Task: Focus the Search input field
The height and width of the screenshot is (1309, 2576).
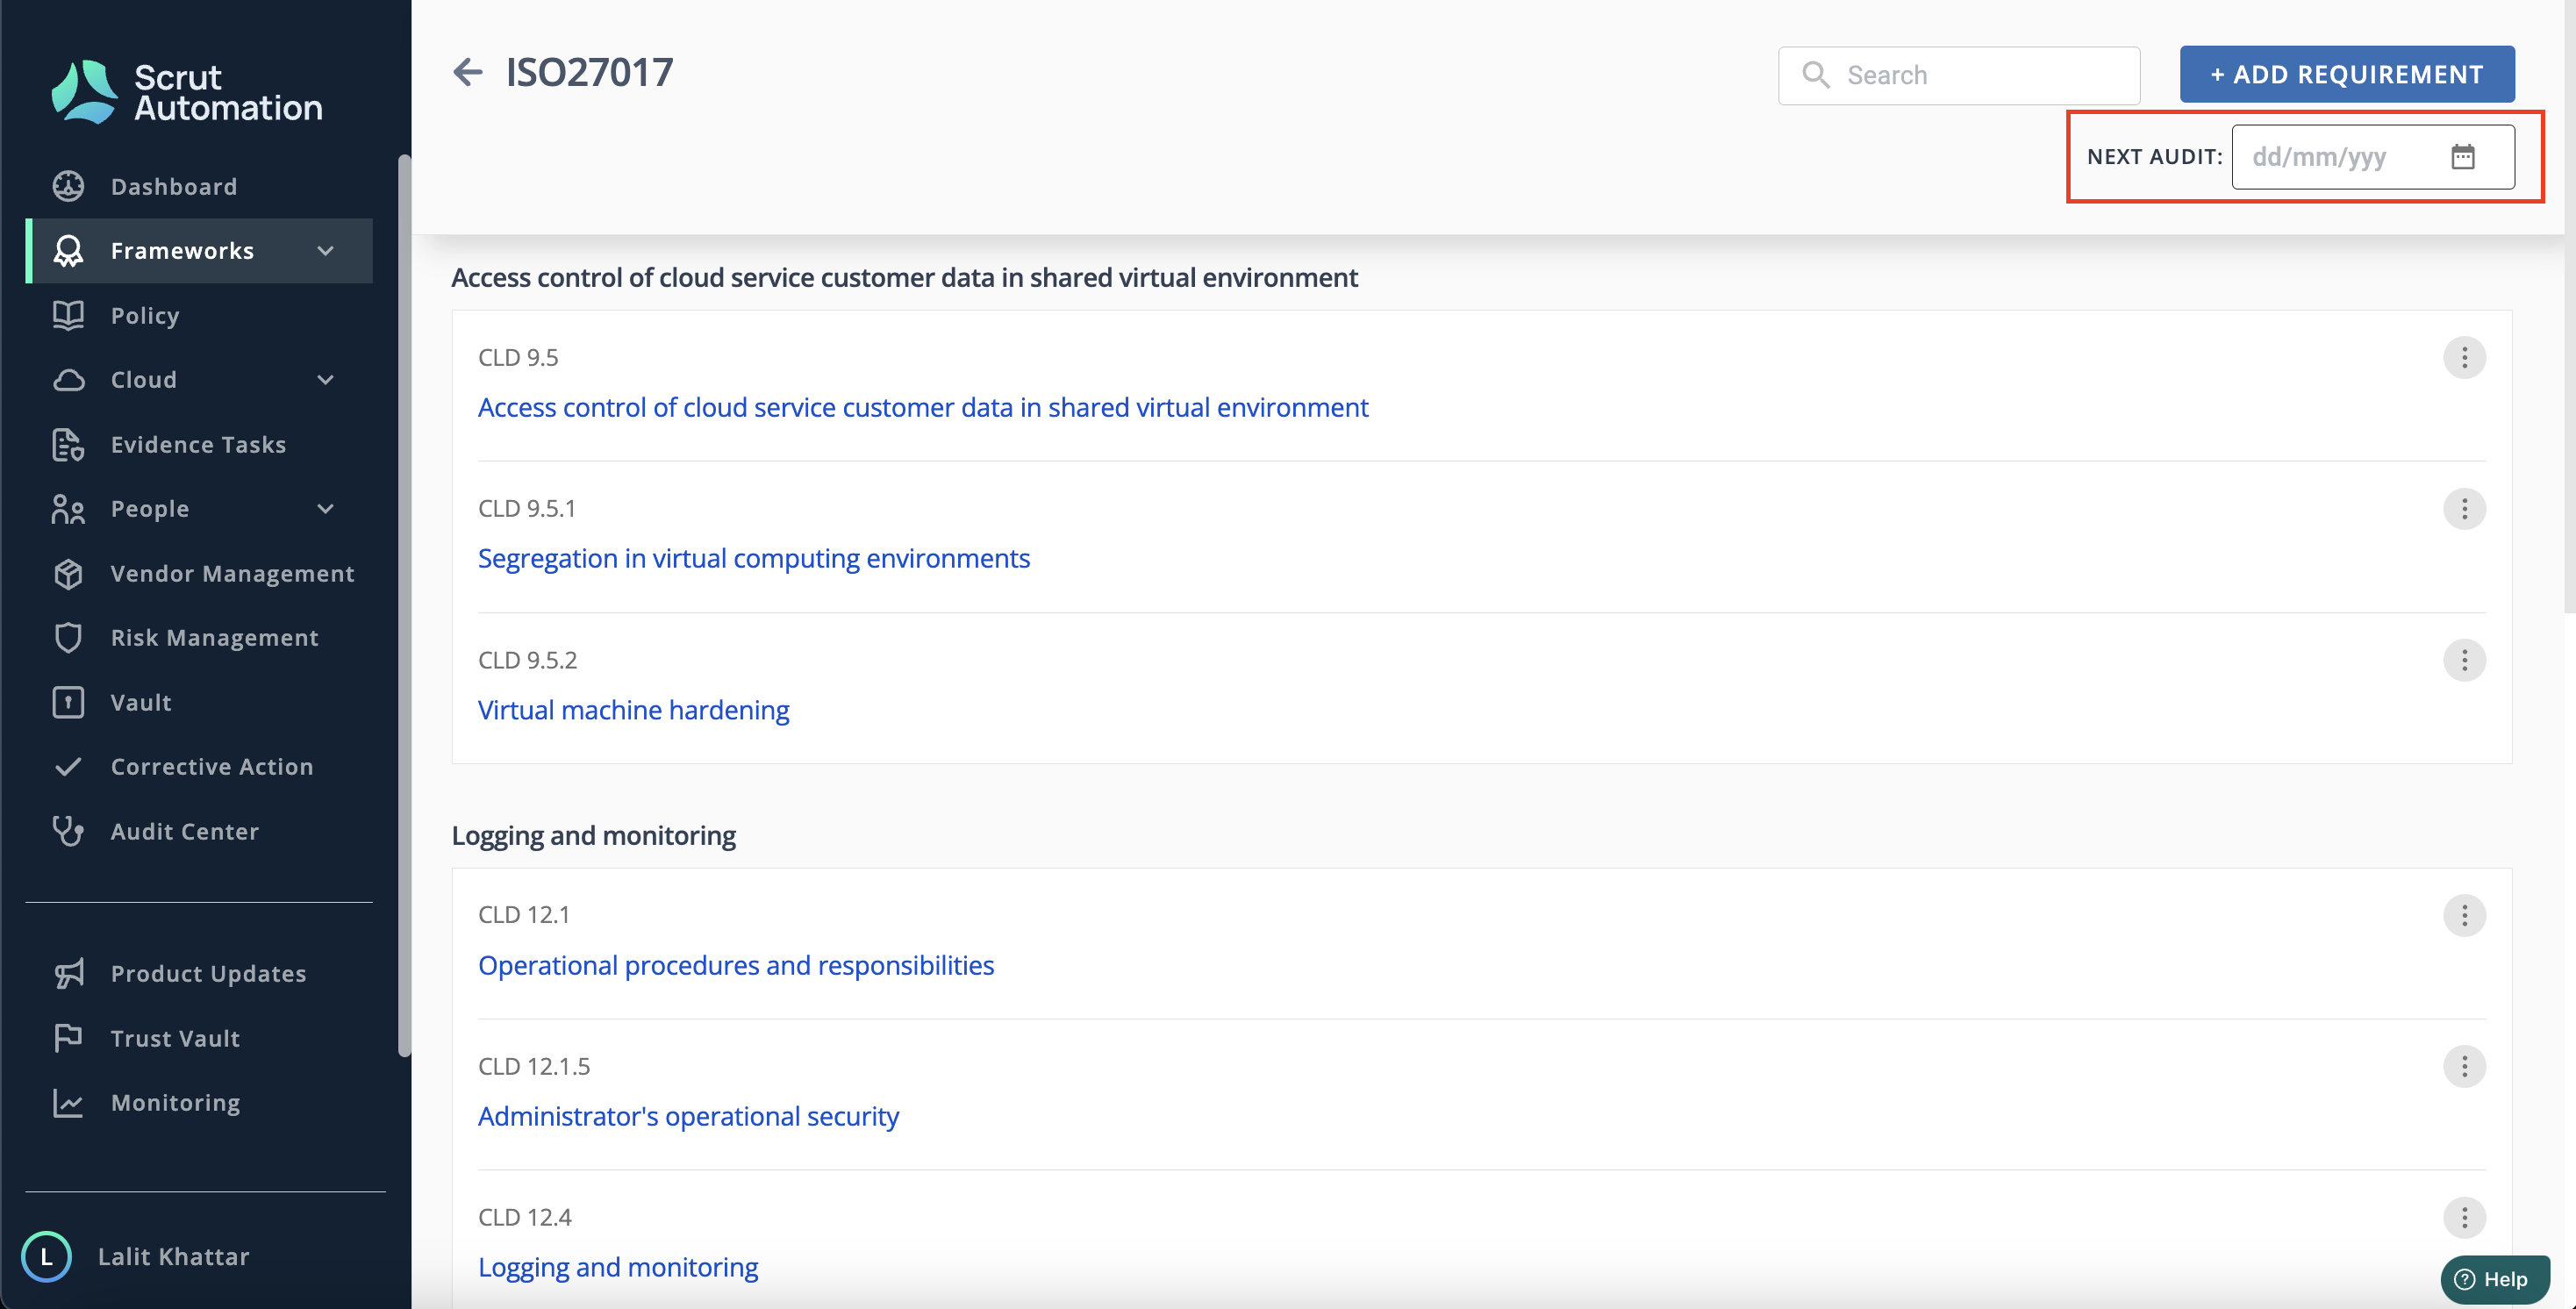Action: click(1959, 75)
